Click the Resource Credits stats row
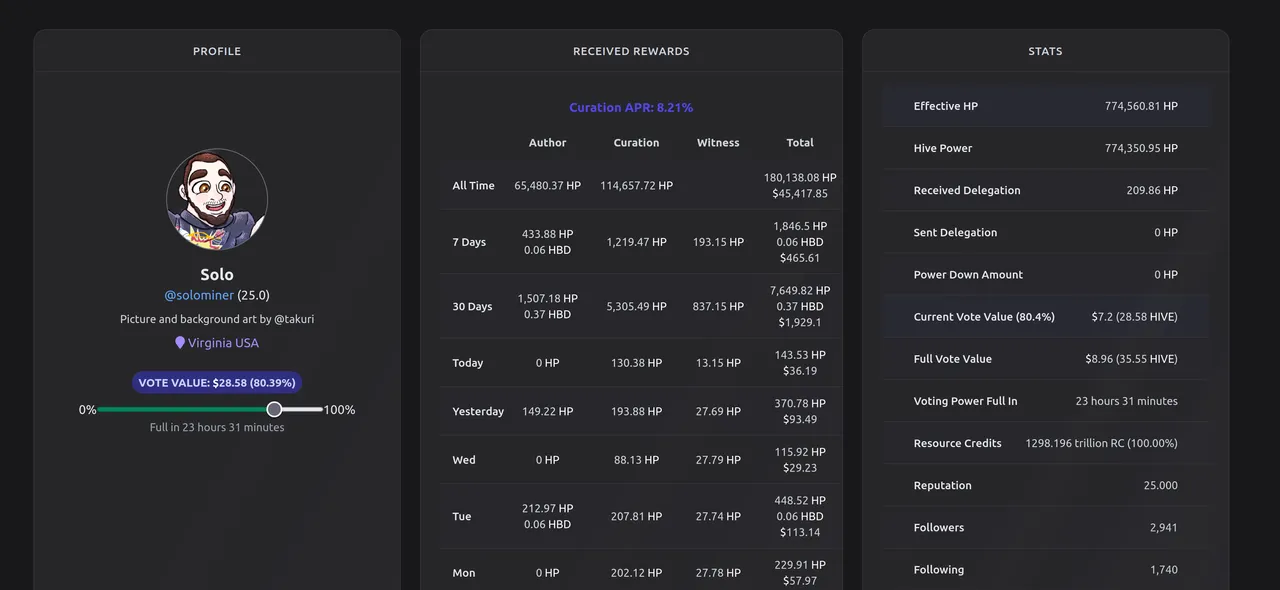This screenshot has height=590, width=1280. pyautogui.click(x=1045, y=443)
